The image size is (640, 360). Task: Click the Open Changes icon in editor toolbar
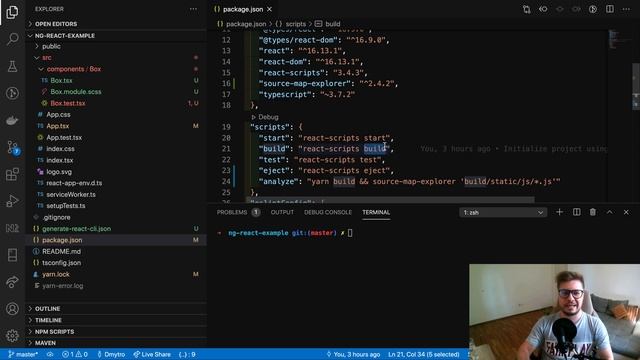pos(527,9)
